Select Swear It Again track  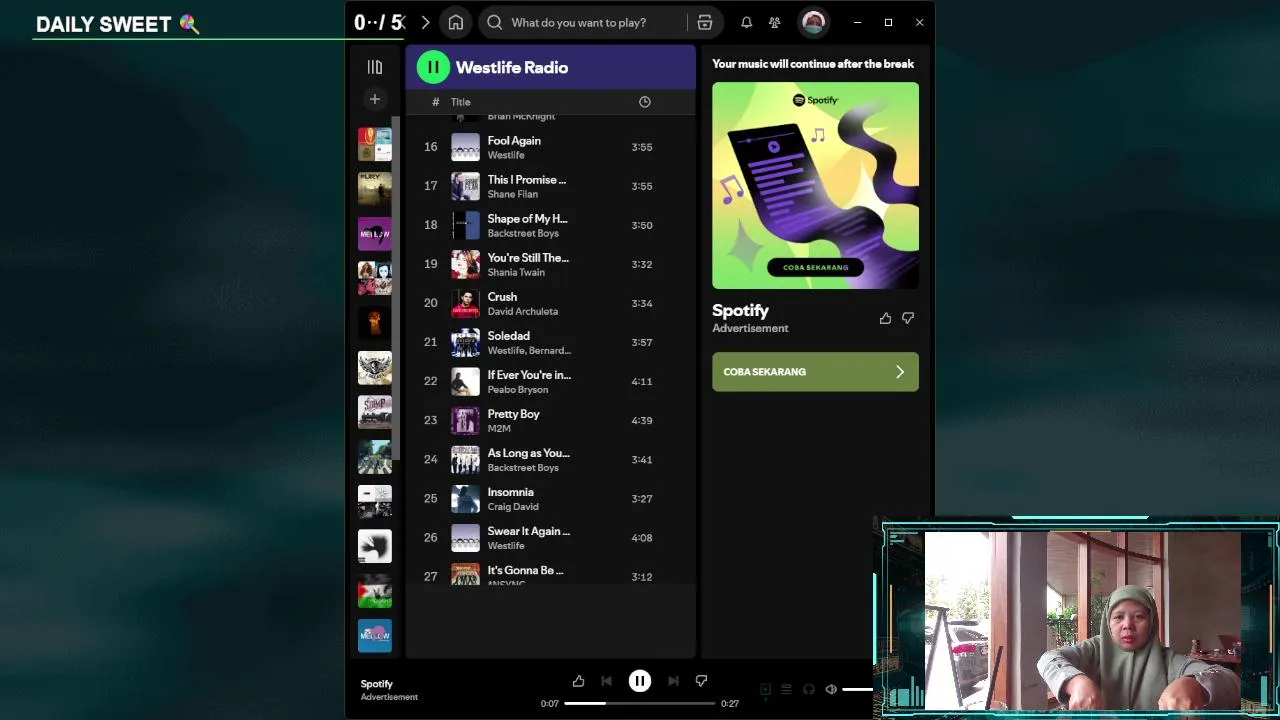coord(550,537)
